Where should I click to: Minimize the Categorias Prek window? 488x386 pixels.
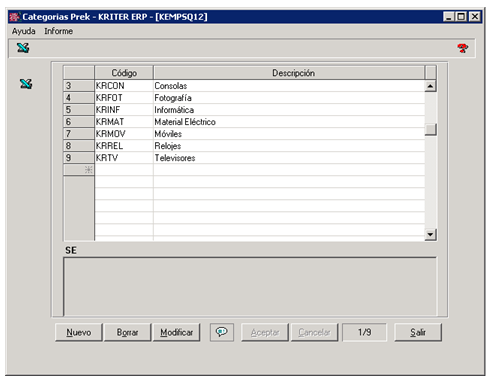pos(449,17)
